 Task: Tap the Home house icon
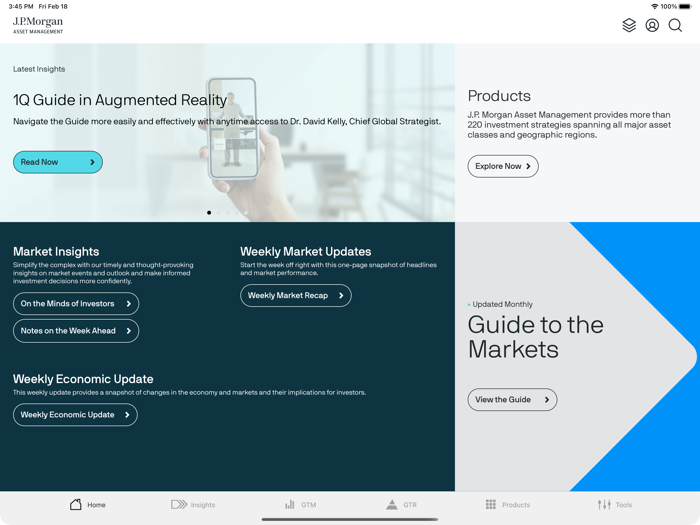click(x=76, y=504)
